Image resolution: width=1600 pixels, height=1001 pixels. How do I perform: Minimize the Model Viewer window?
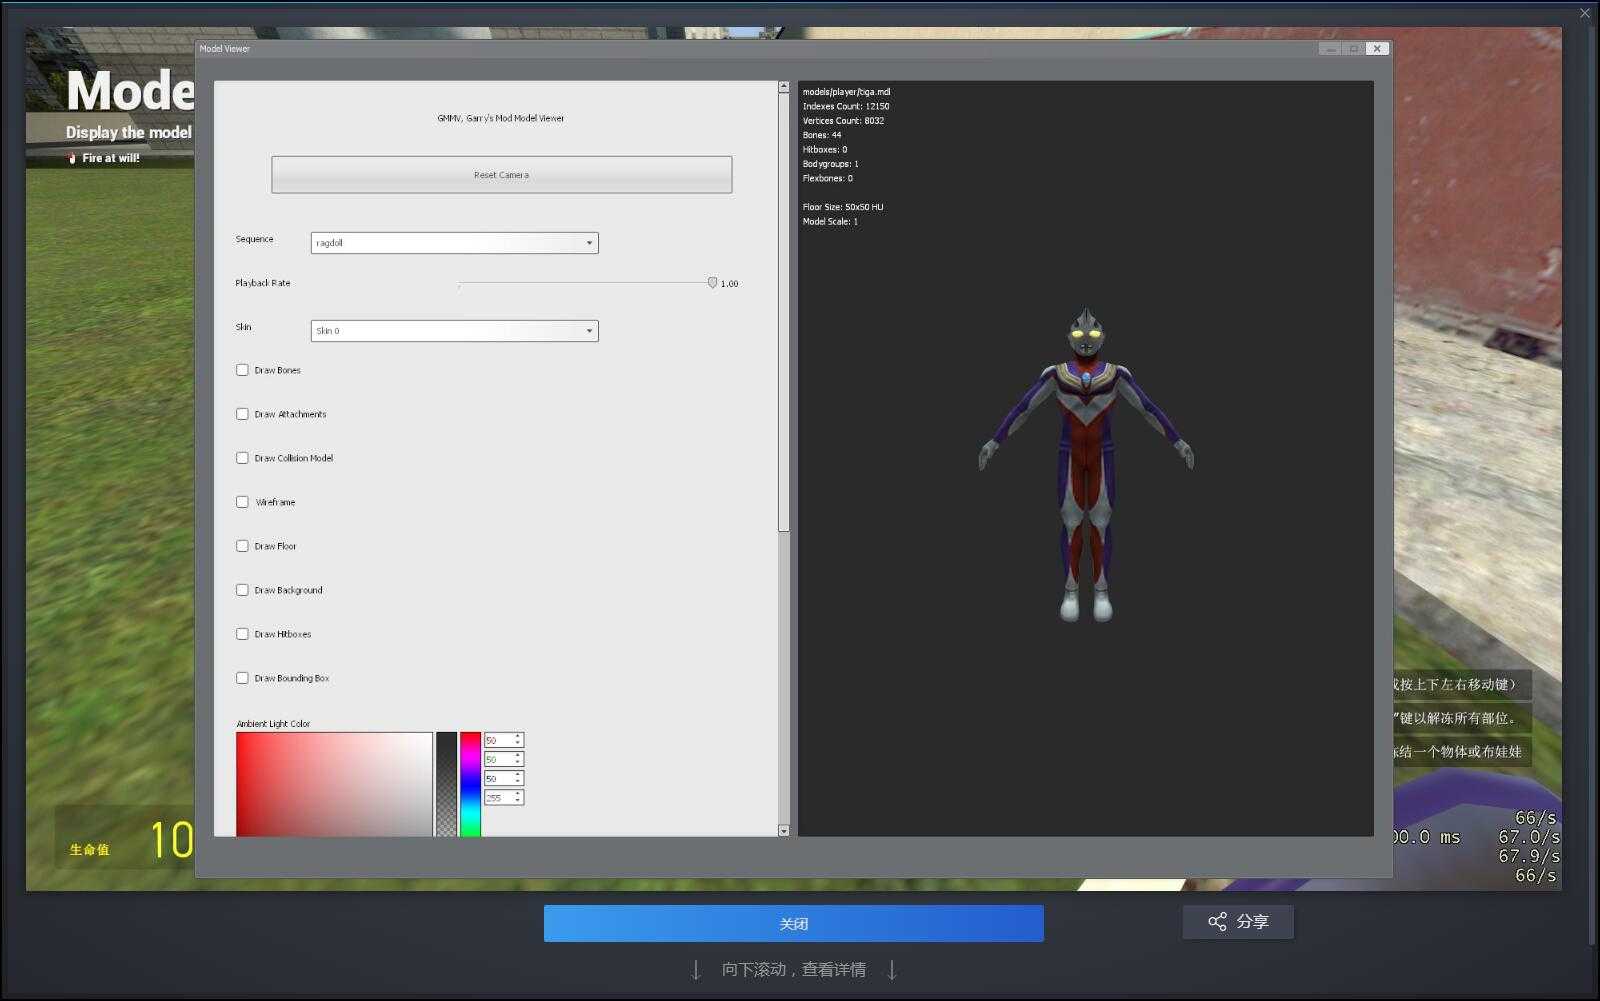(1330, 48)
